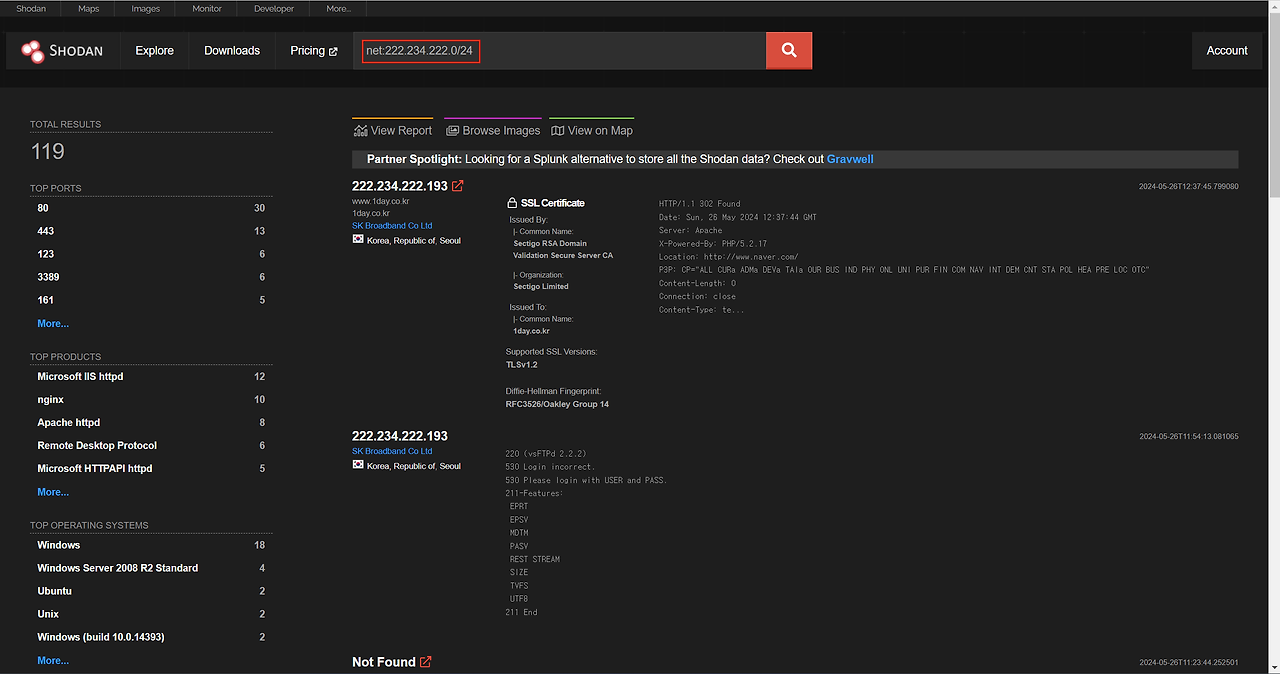This screenshot has height=674, width=1280.
Task: Filter results by Microsoft IIS httpd
Action: [80, 377]
